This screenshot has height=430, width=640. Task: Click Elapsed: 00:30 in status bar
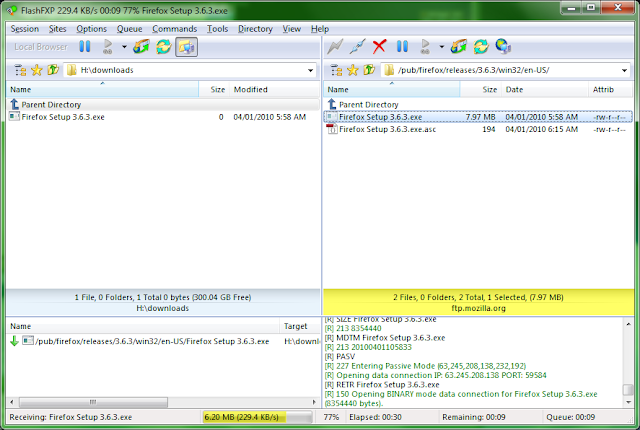click(x=376, y=417)
